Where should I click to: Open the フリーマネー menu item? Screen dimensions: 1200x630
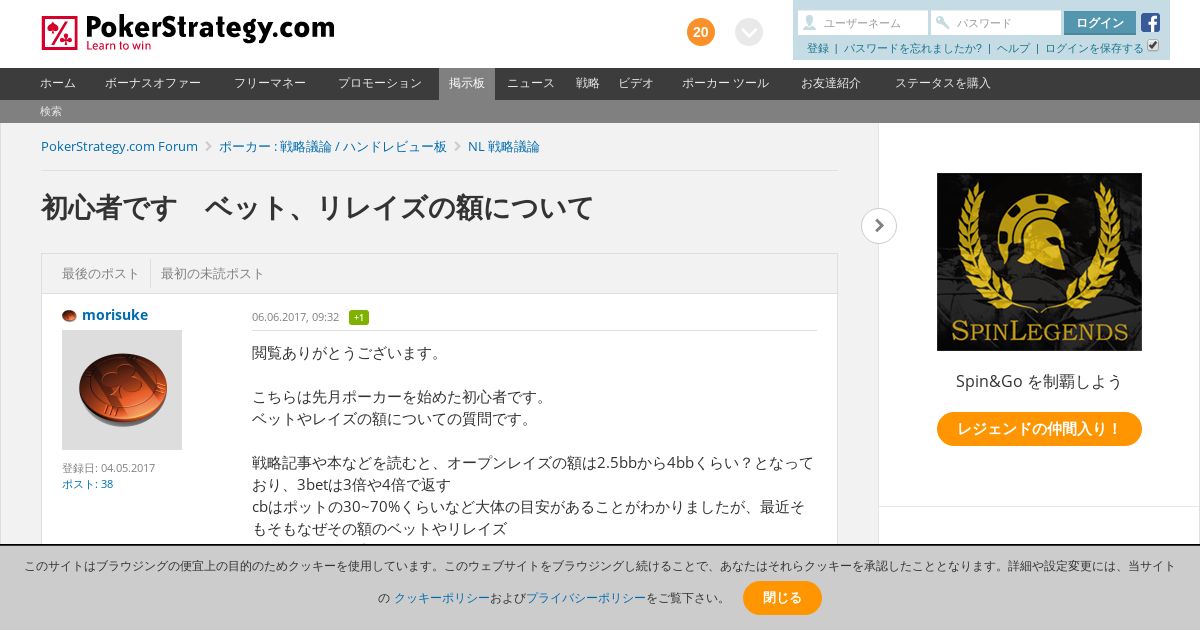pos(270,83)
